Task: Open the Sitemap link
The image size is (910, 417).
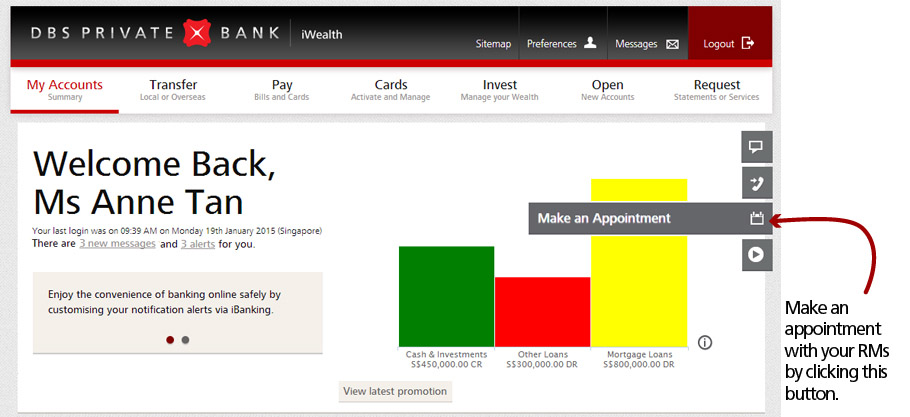Action: [x=493, y=44]
